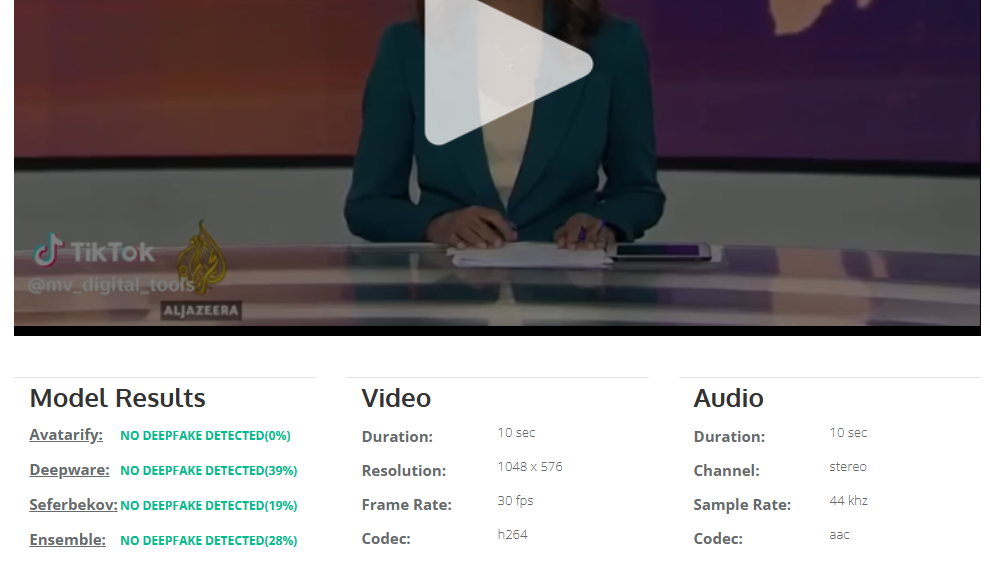Open the Avatarify model link
Image resolution: width=990 pixels, height=569 pixels.
pyautogui.click(x=66, y=435)
